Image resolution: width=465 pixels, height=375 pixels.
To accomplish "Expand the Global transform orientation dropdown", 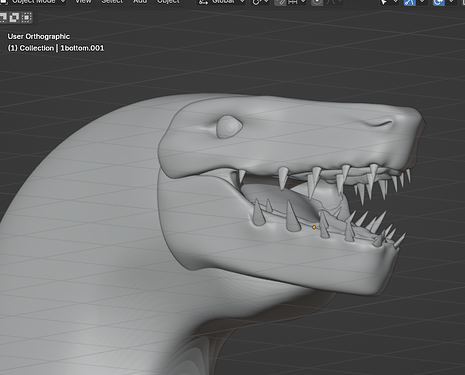I will click(221, 2).
